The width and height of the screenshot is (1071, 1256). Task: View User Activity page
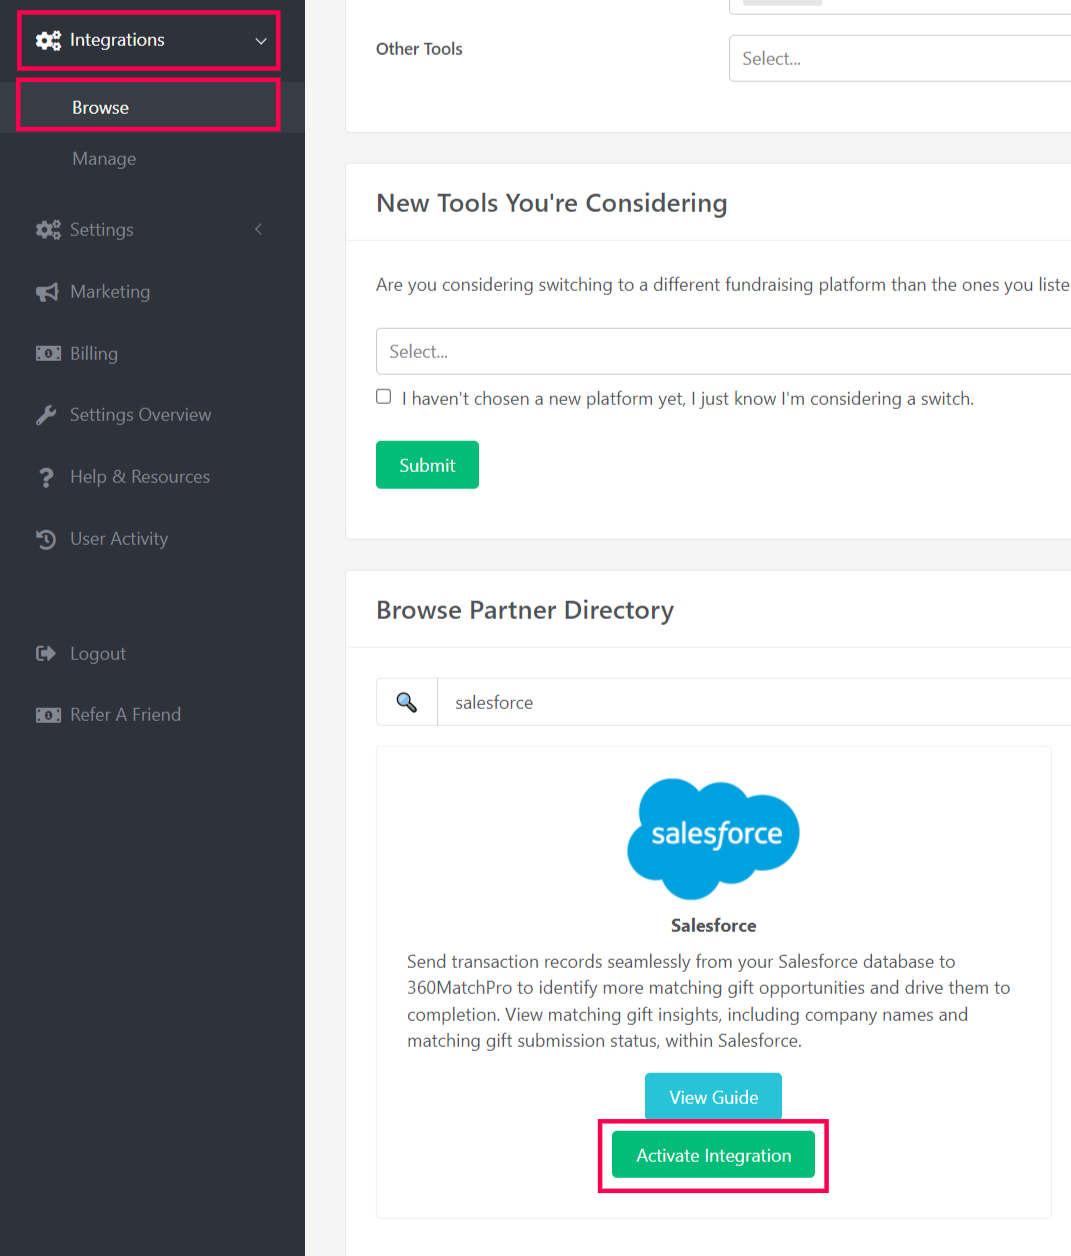[119, 539]
